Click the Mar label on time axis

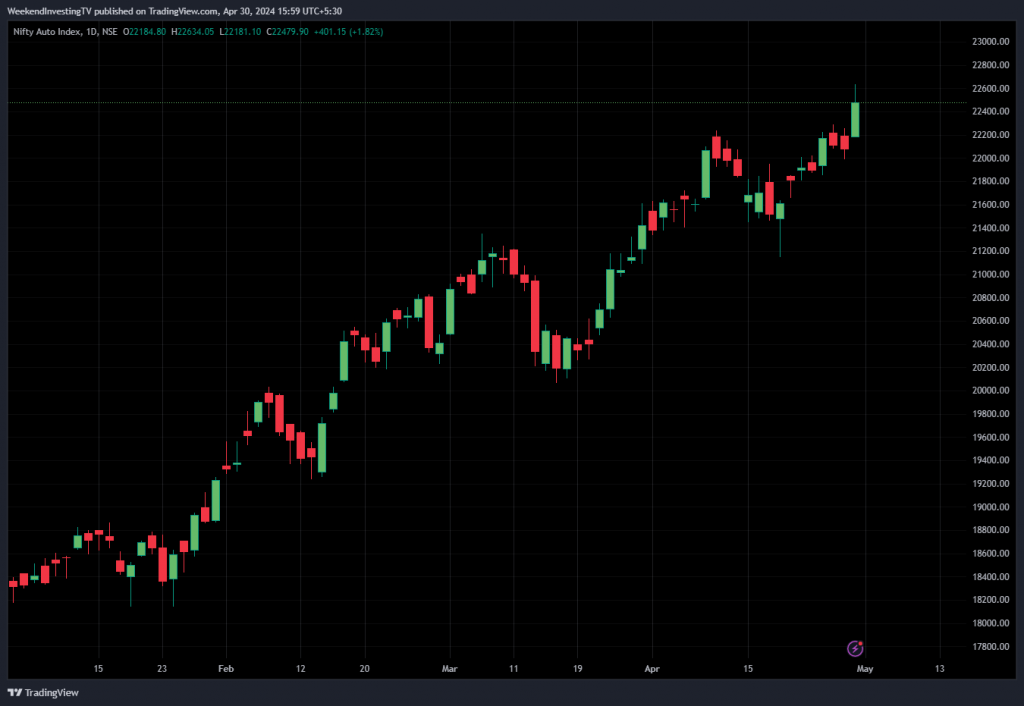pyautogui.click(x=449, y=669)
